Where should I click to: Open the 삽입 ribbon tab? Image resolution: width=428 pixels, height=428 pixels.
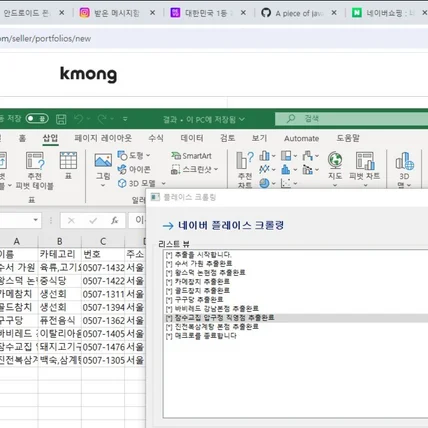click(50, 138)
